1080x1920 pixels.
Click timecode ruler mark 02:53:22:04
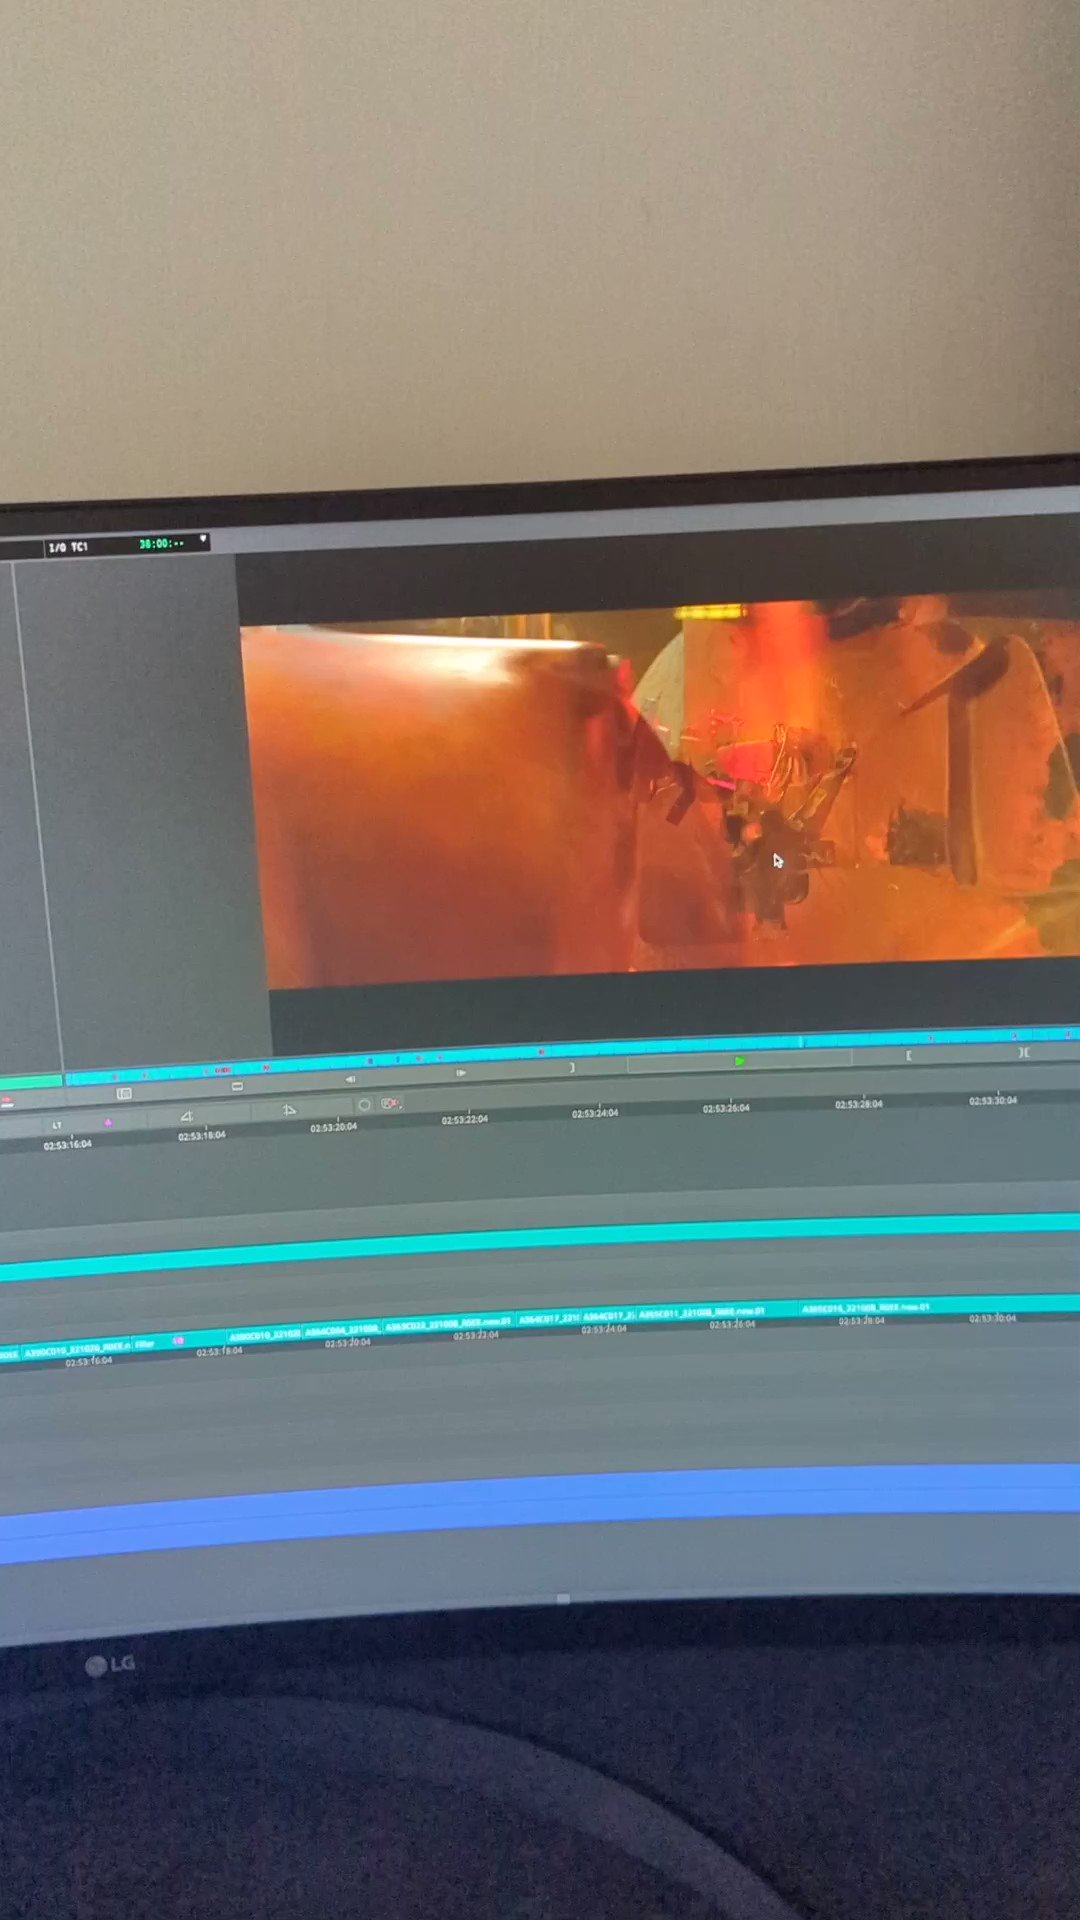465,1120
